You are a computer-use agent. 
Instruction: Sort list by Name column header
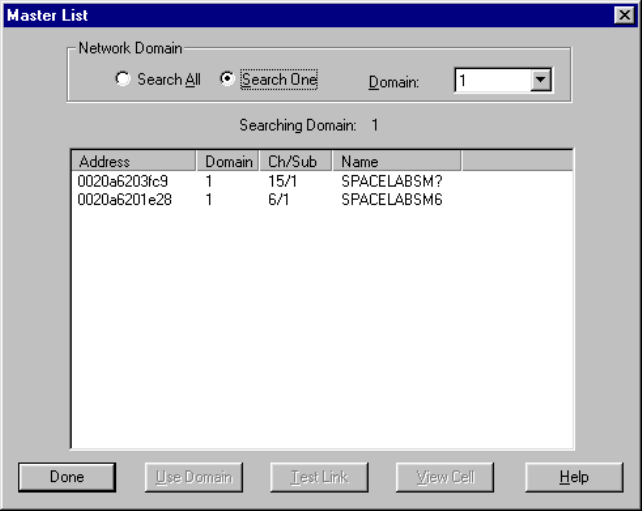click(397, 161)
